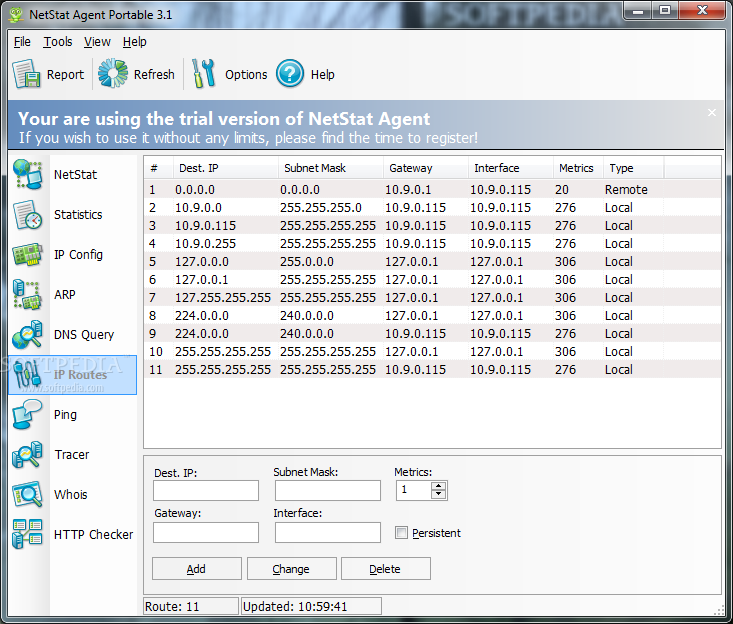Click the Interface input field
733x624 pixels.
click(x=328, y=532)
